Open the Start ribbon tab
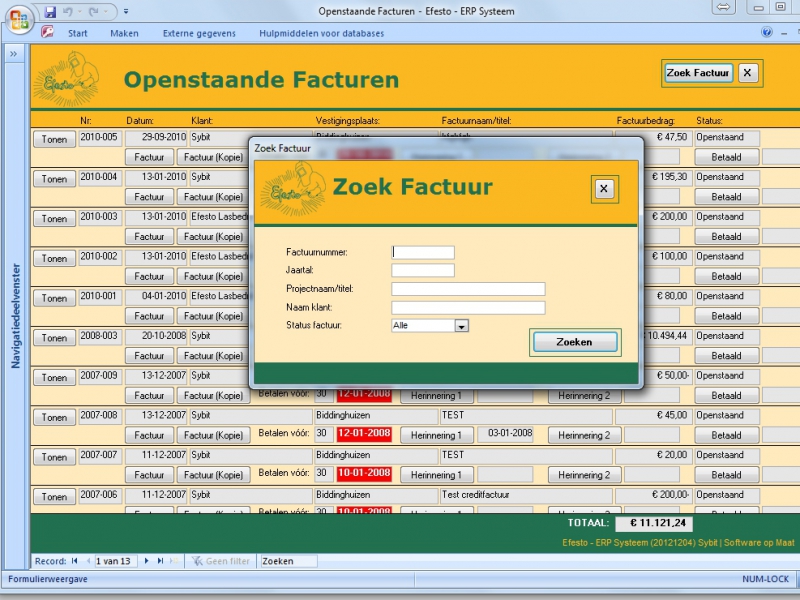This screenshot has height=600, width=800. [x=78, y=33]
